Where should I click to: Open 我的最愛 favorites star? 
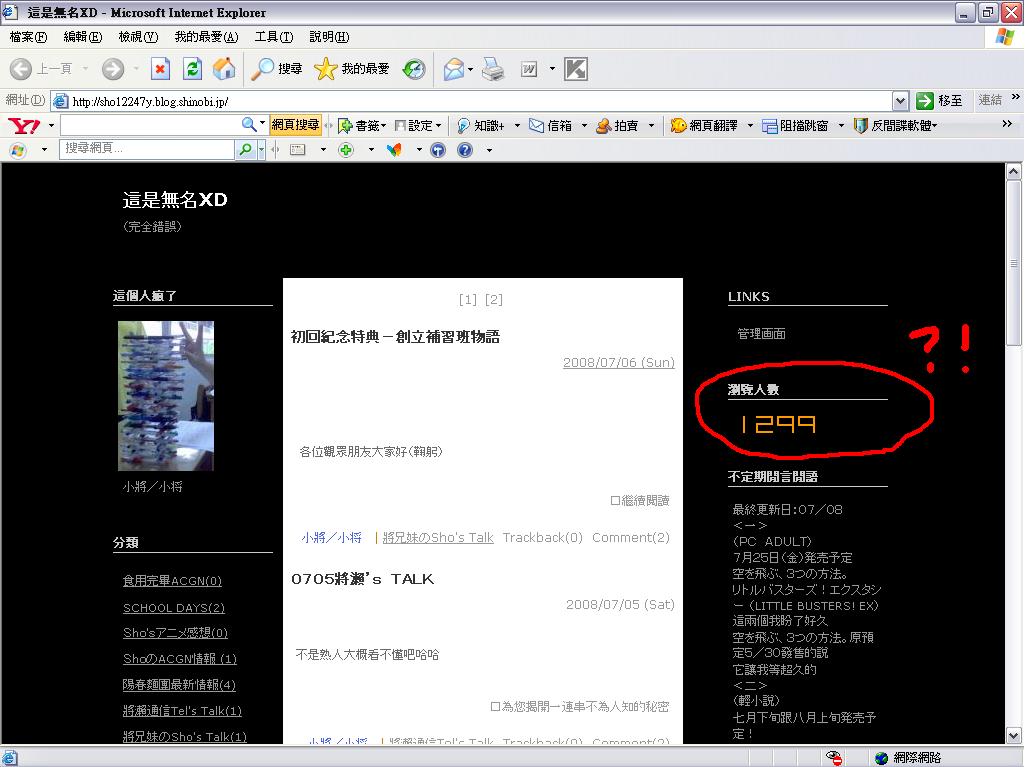(x=352, y=69)
